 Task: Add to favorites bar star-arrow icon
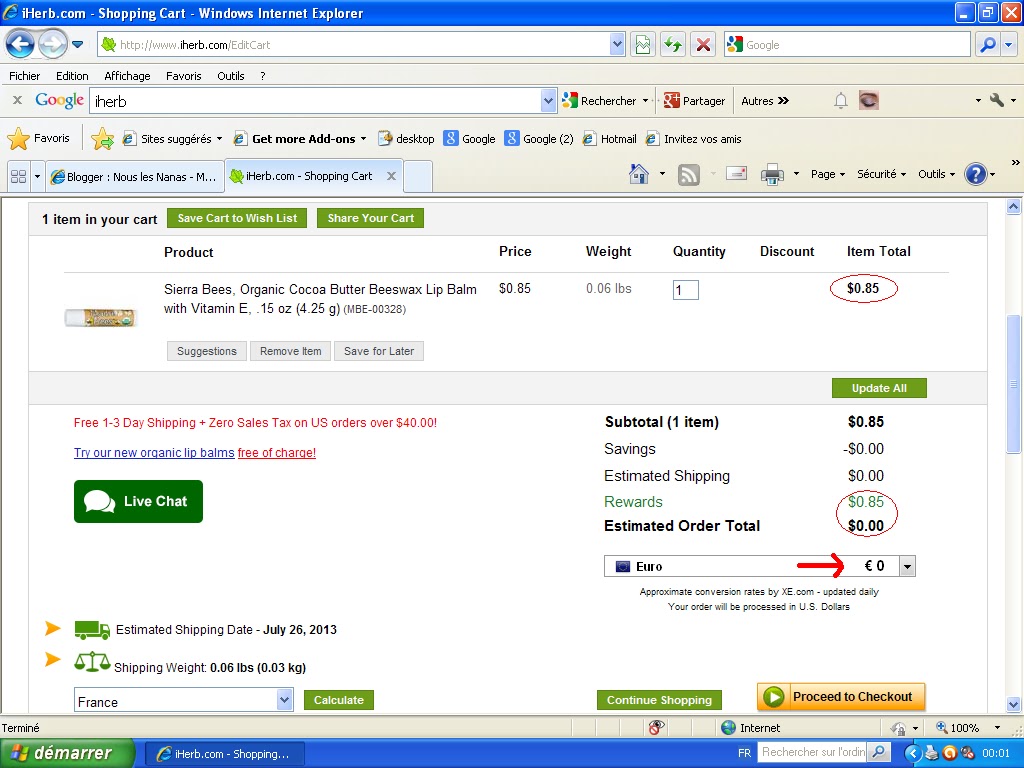(x=102, y=138)
